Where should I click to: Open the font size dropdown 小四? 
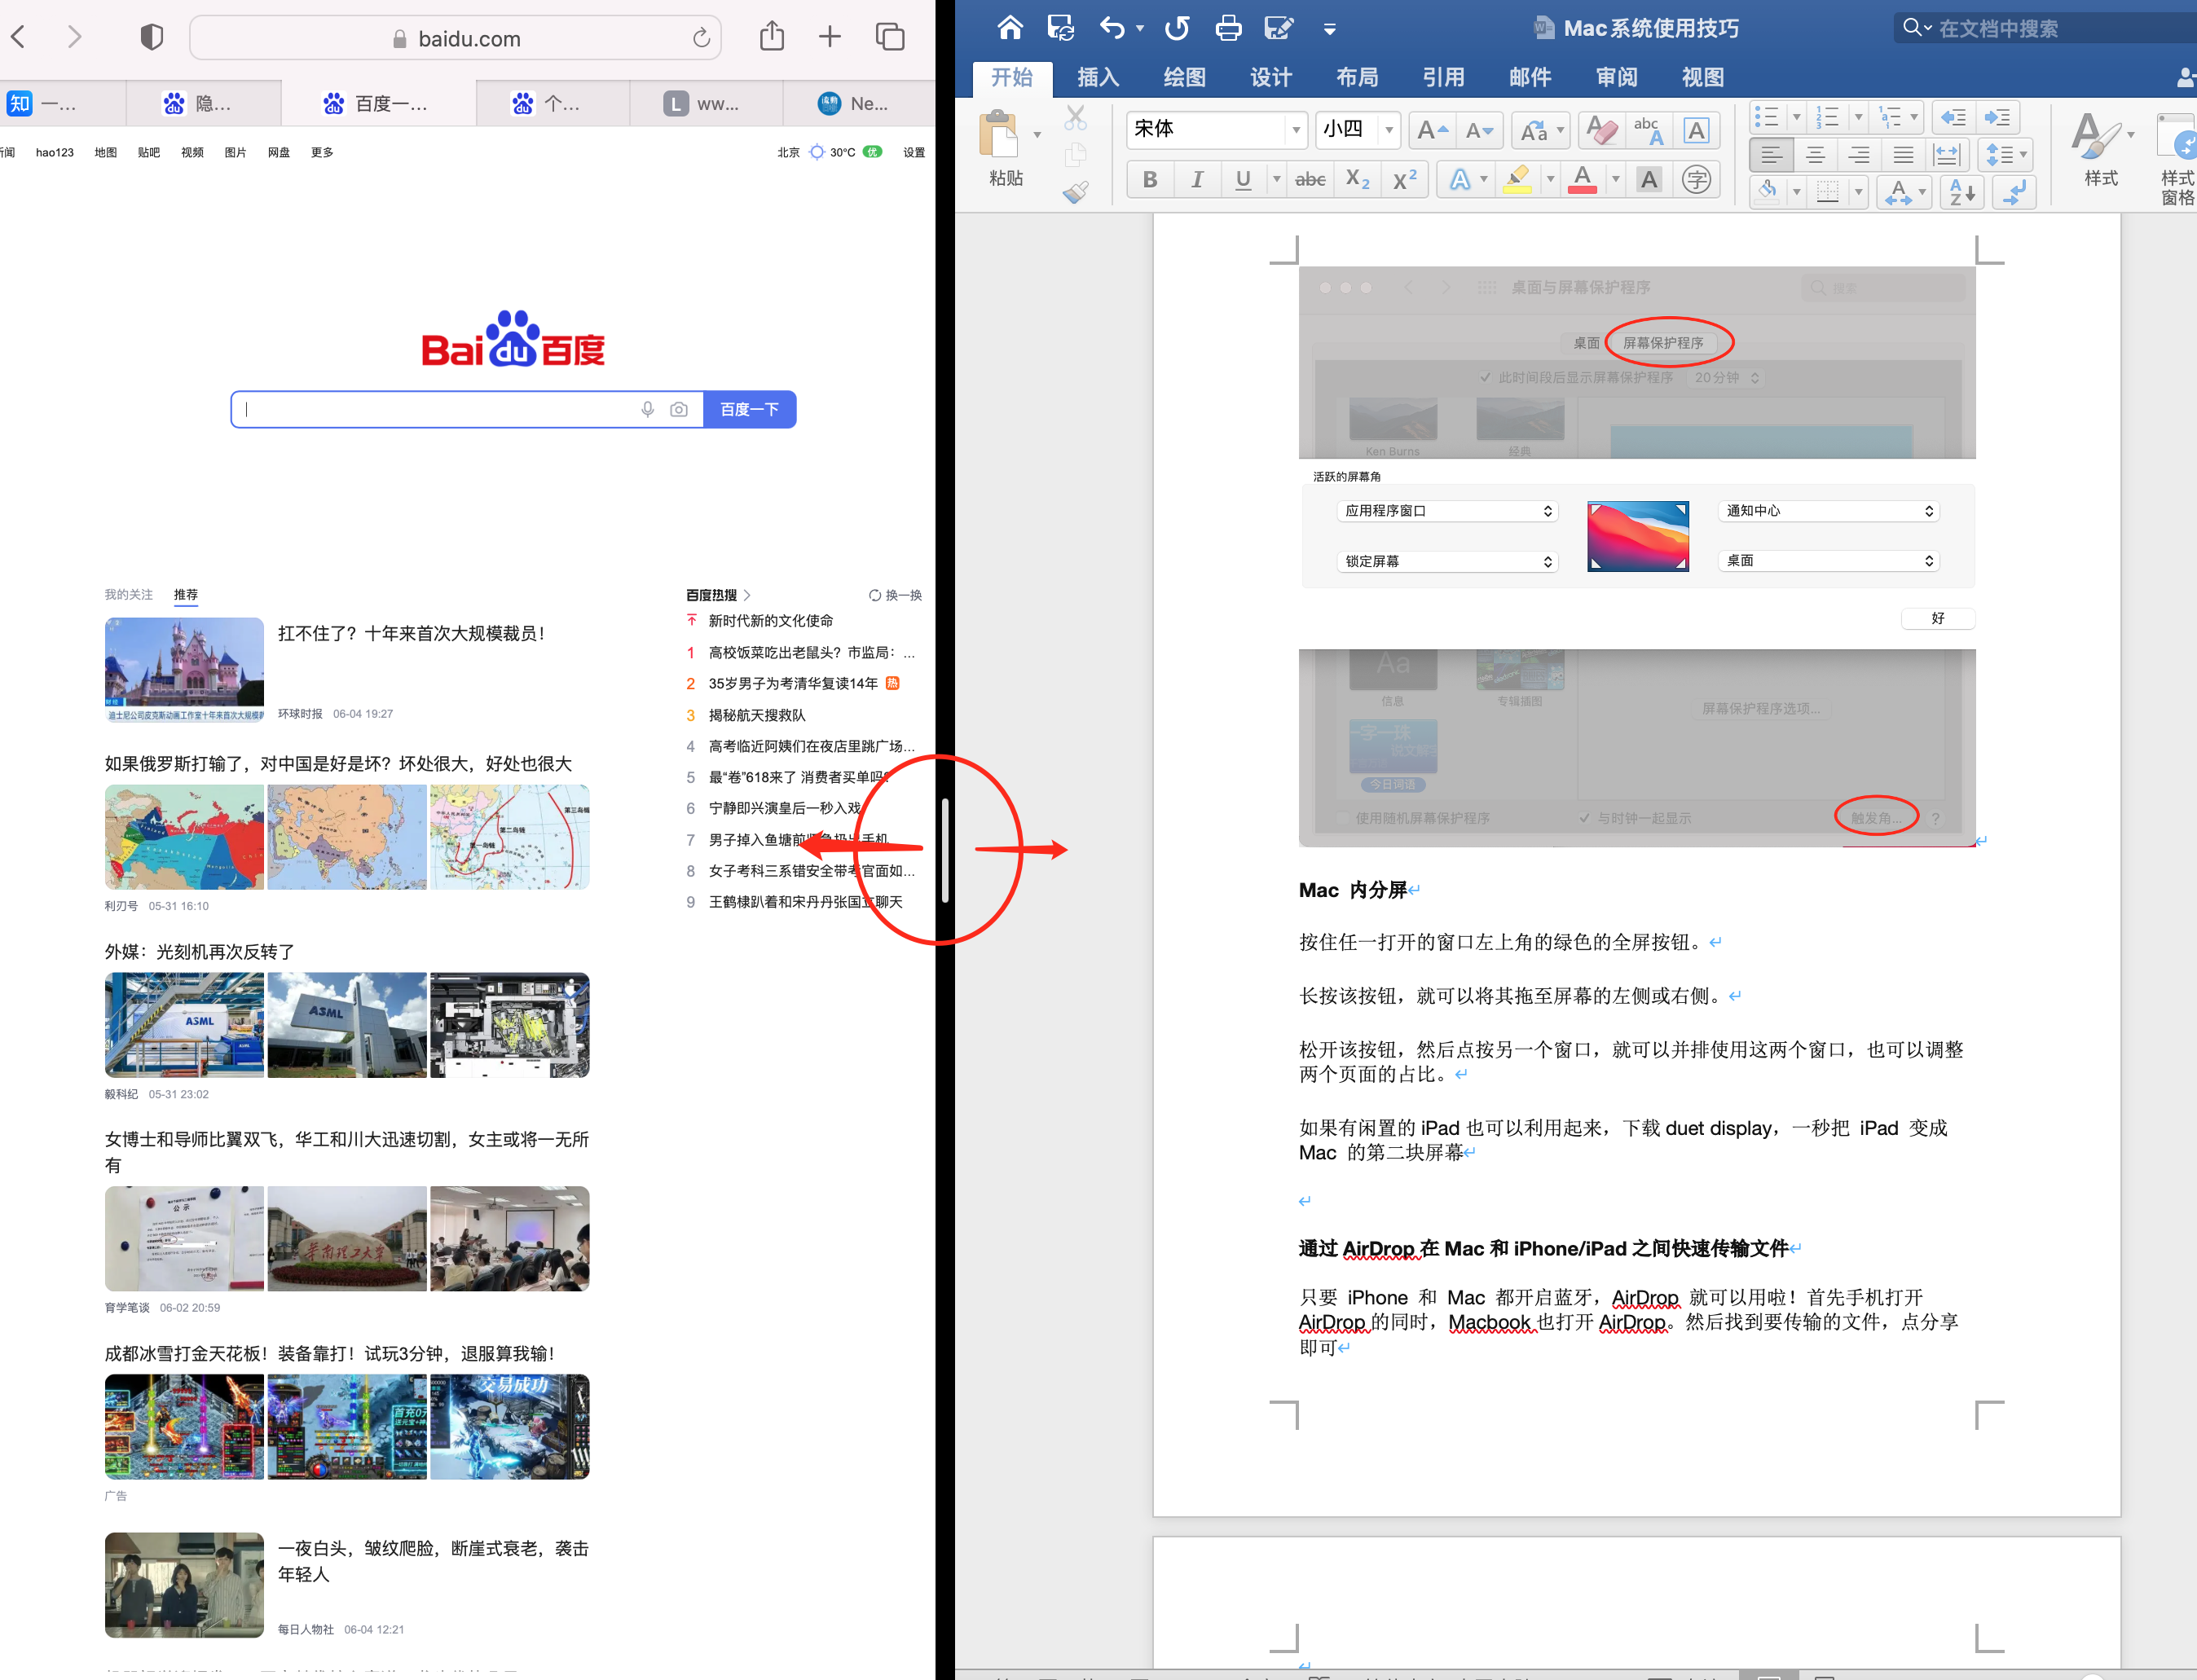coord(1389,130)
